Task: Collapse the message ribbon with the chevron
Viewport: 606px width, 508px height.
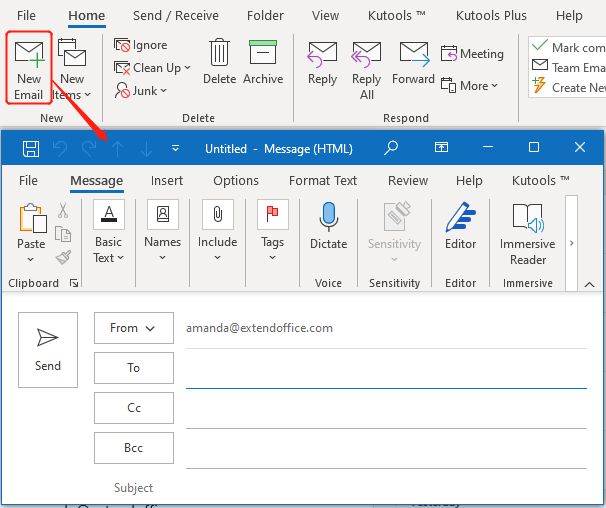Action: pyautogui.click(x=590, y=284)
